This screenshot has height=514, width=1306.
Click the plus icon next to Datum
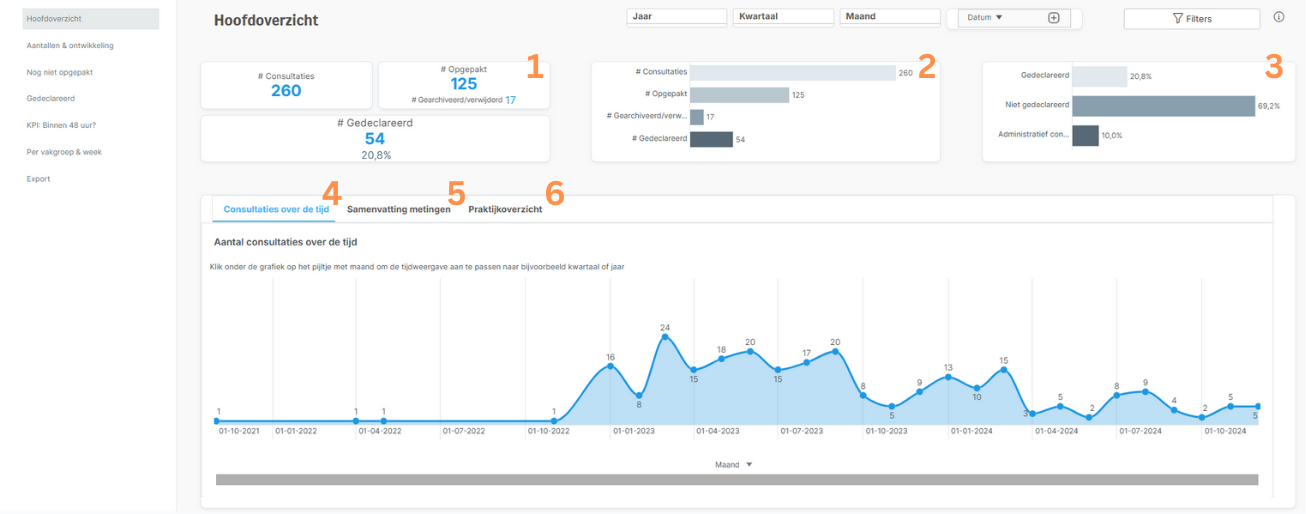[x=1053, y=18]
